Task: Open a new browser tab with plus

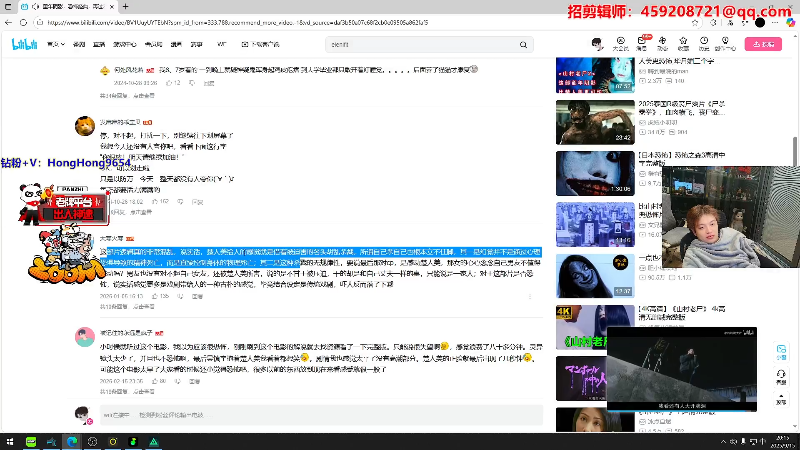Action: [x=126, y=7]
